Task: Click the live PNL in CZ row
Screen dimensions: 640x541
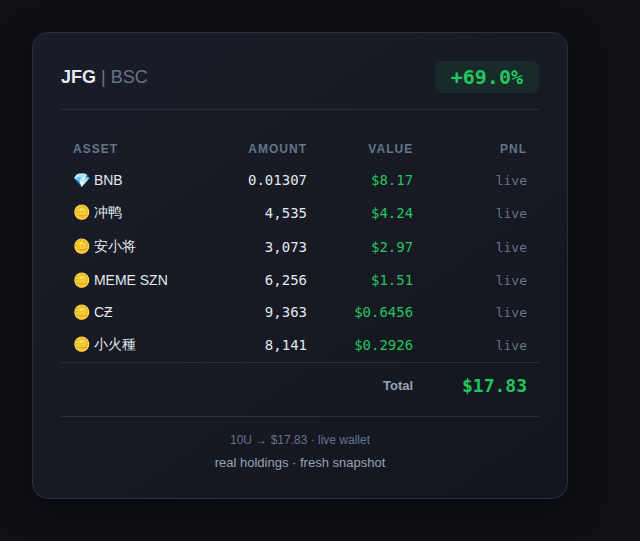Action: 511,313
